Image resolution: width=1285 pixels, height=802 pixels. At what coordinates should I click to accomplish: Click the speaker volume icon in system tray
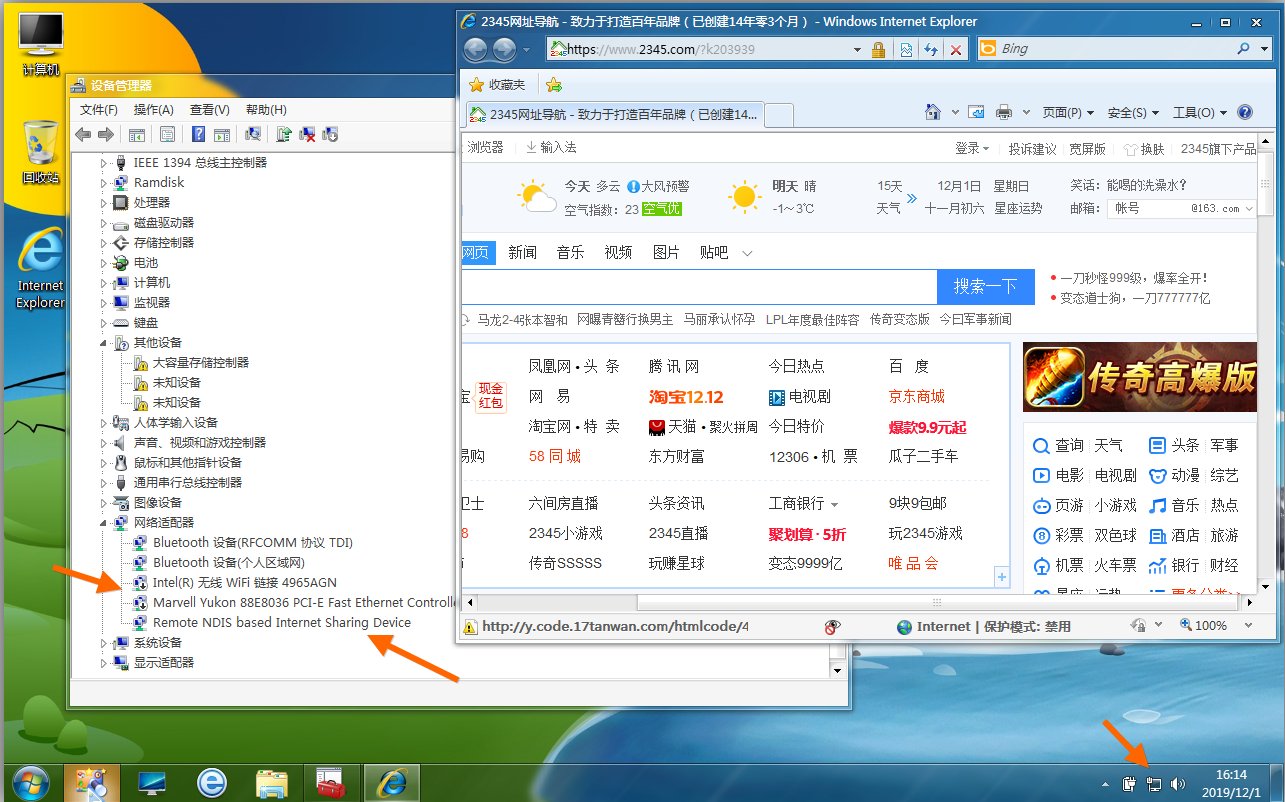(x=1178, y=784)
